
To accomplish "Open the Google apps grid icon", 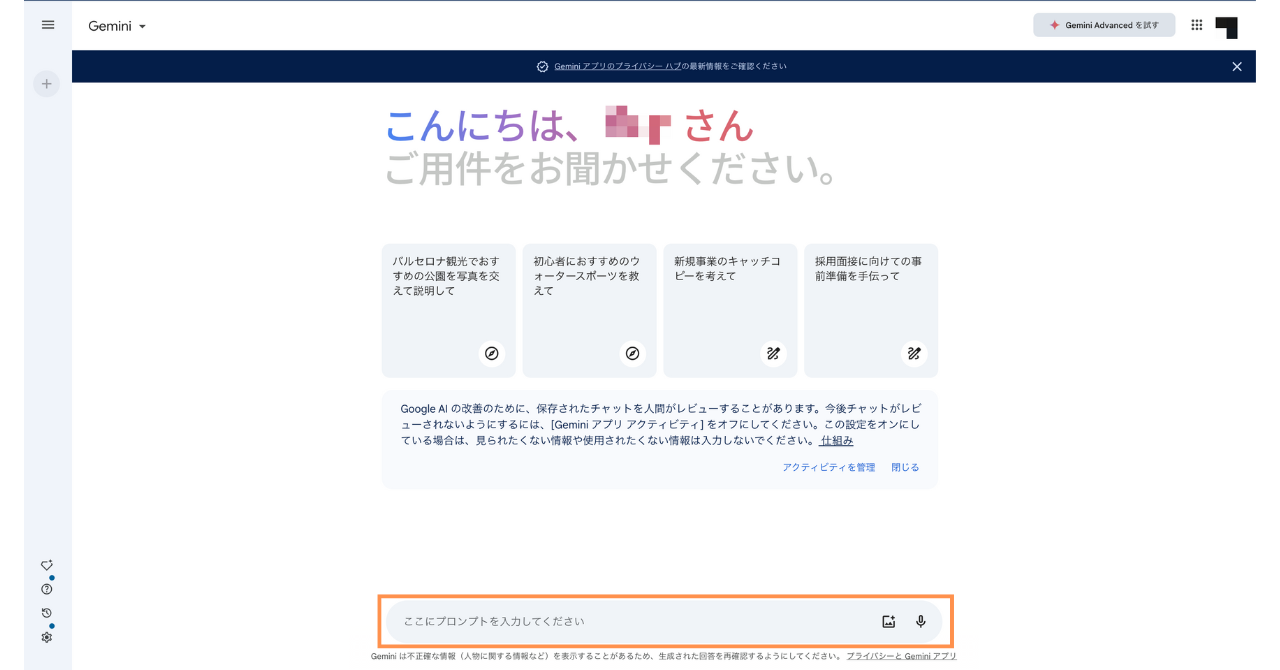I will coord(1197,25).
